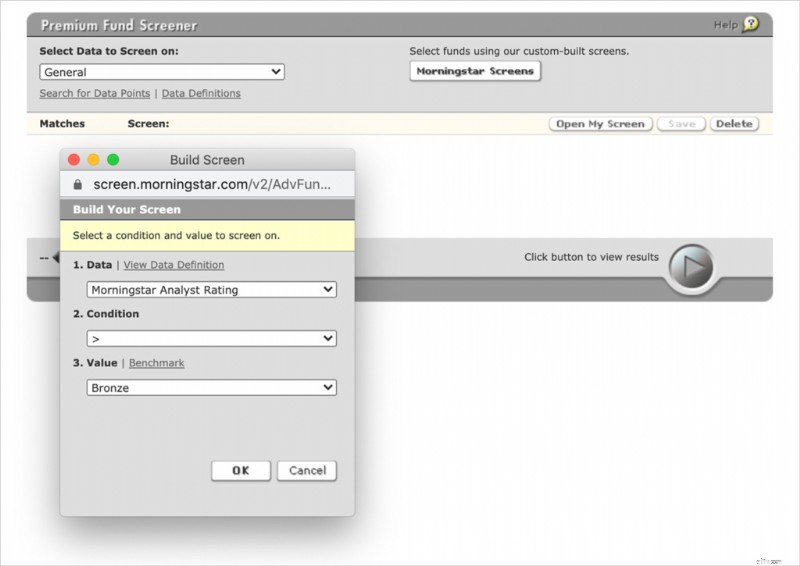Cancel the Build Screen dialog
Image resolution: width=800 pixels, height=566 pixels.
307,471
